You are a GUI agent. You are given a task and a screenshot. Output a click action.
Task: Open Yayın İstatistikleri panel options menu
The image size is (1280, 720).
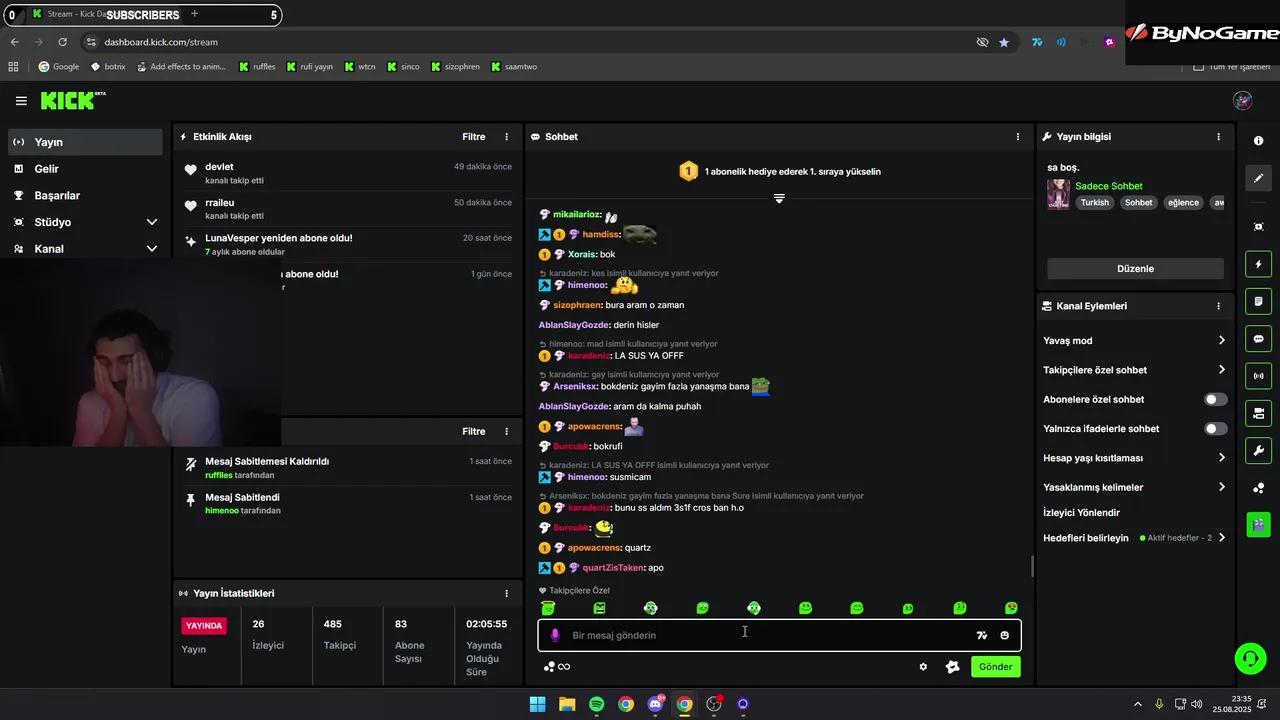[506, 593]
